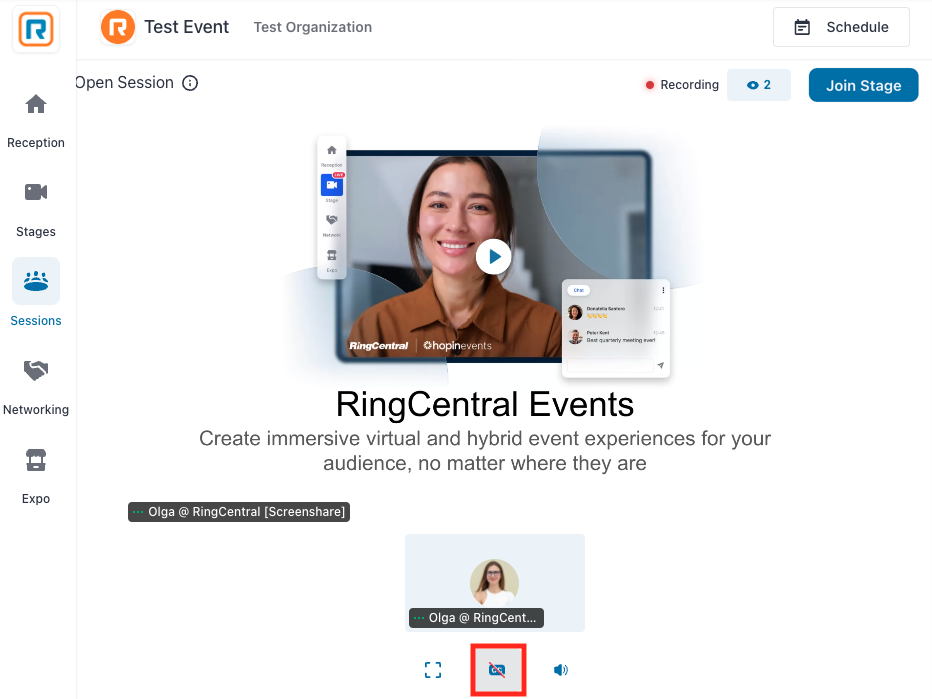Open the Networking handshake icon
Screen dimensions: 932x699
coord(36,370)
